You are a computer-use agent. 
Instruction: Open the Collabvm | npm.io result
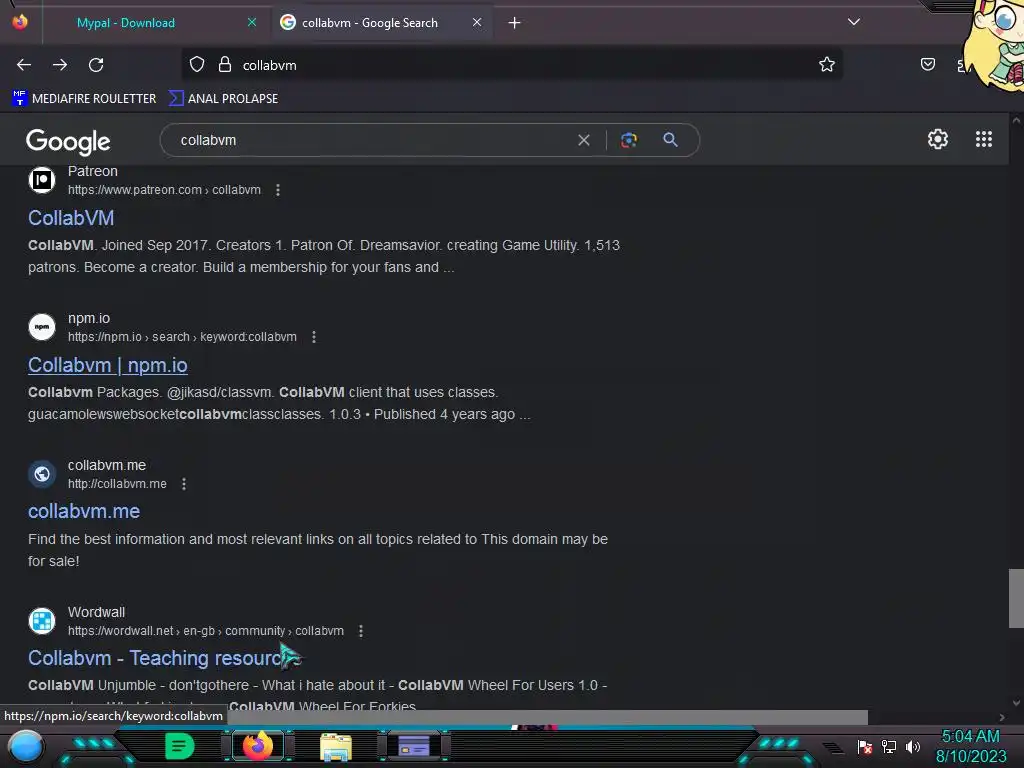pyautogui.click(x=108, y=365)
